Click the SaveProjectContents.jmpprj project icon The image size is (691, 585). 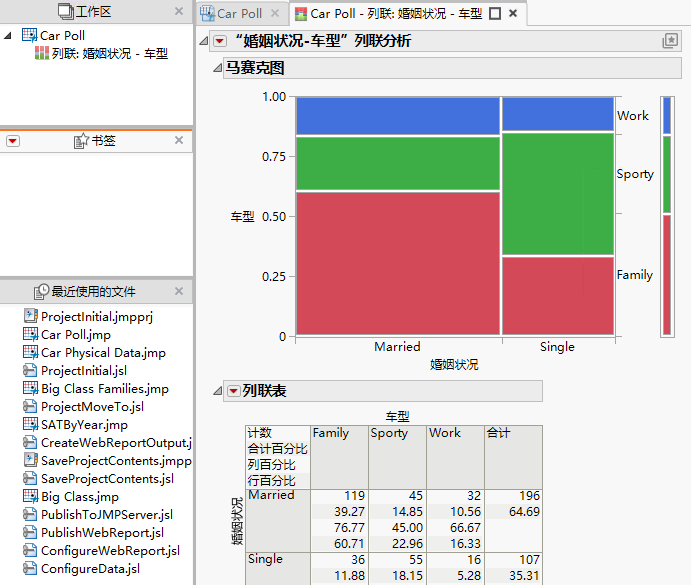click(30, 460)
